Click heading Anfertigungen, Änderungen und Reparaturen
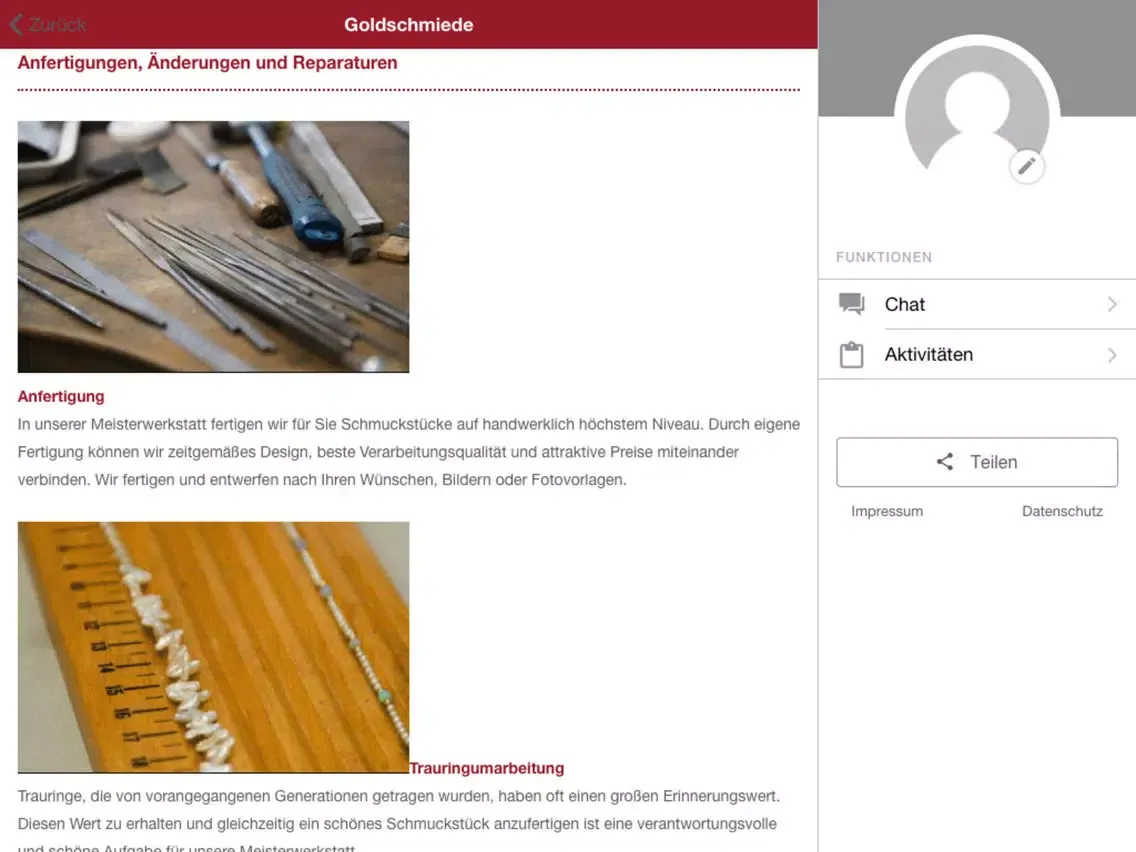 point(207,63)
